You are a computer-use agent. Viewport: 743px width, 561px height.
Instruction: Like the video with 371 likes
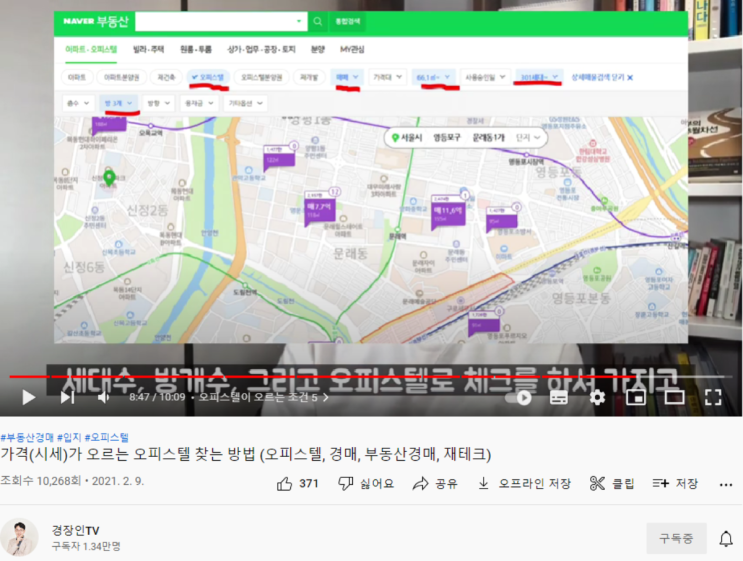click(298, 484)
